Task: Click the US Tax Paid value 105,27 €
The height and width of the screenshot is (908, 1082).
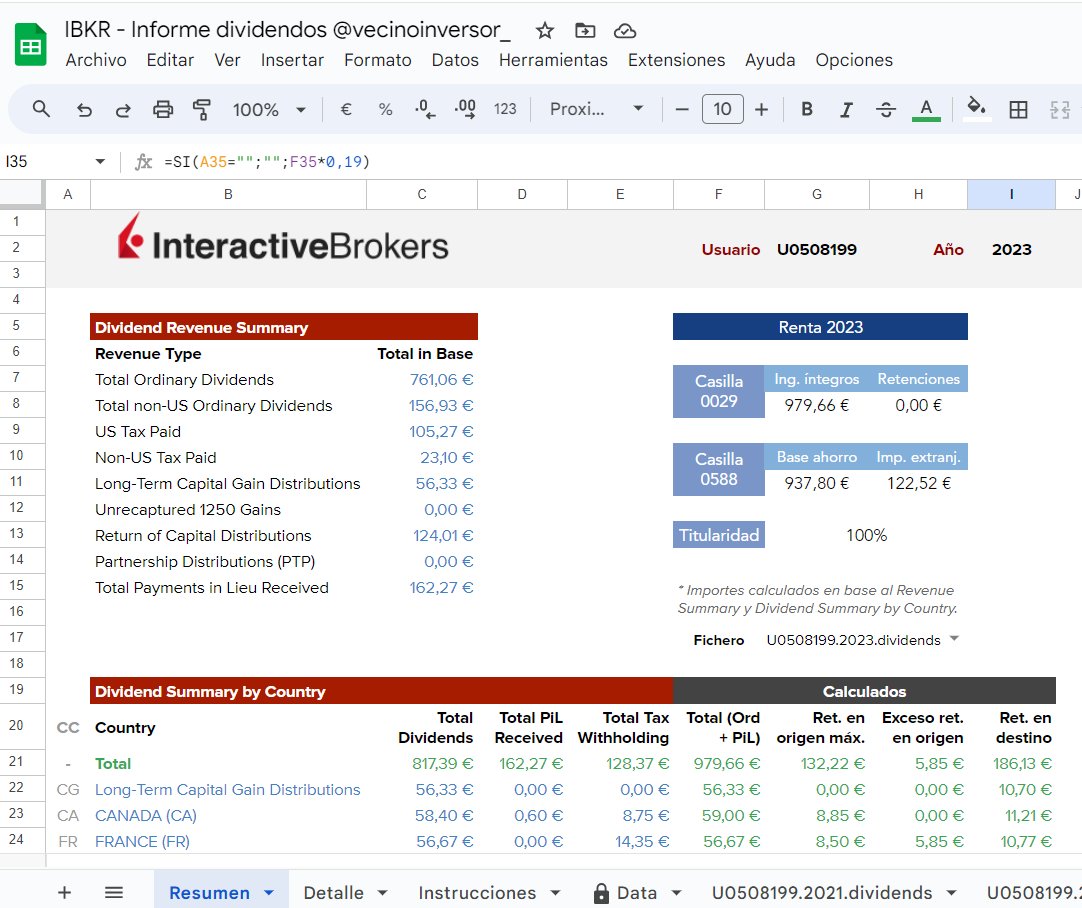Action: (441, 432)
